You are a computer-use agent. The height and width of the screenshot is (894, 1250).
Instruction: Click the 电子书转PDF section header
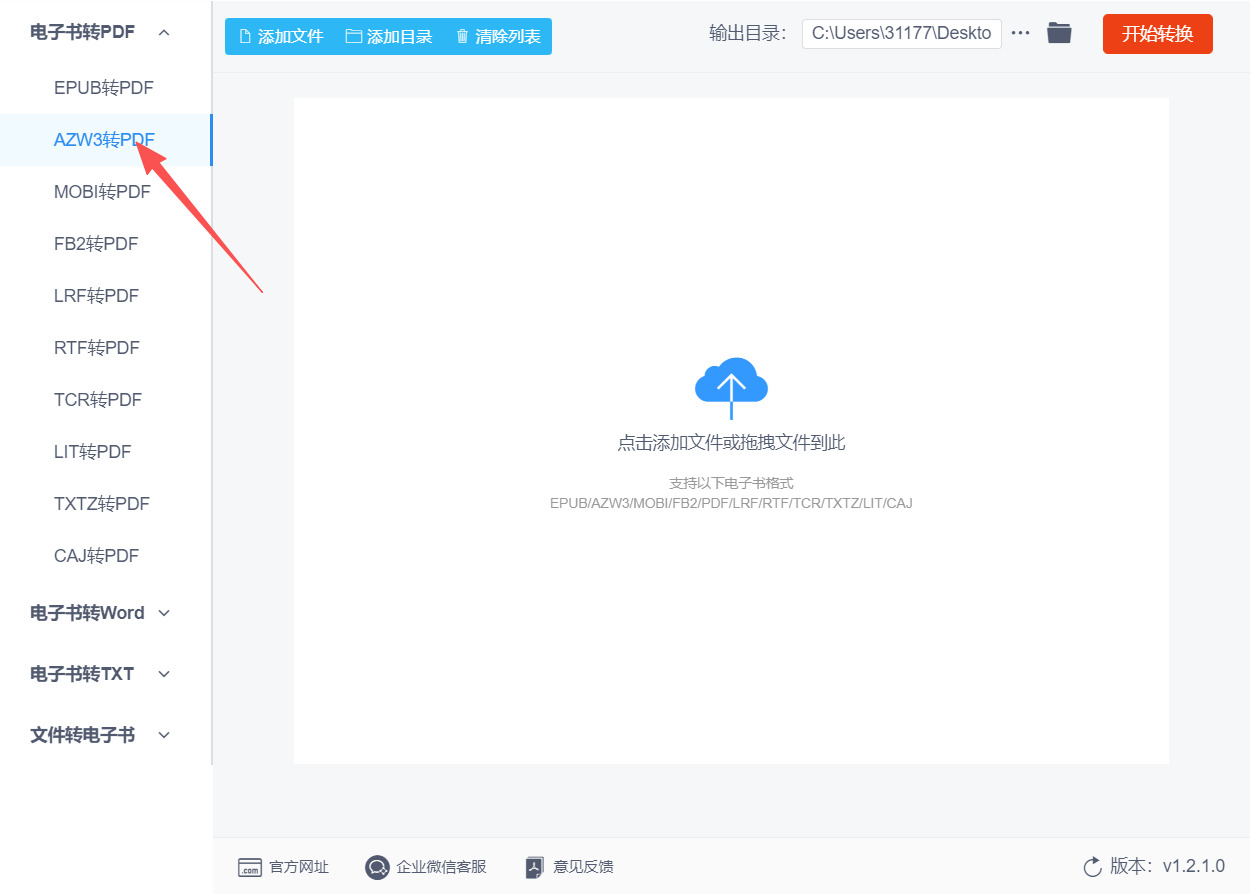pyautogui.click(x=82, y=32)
